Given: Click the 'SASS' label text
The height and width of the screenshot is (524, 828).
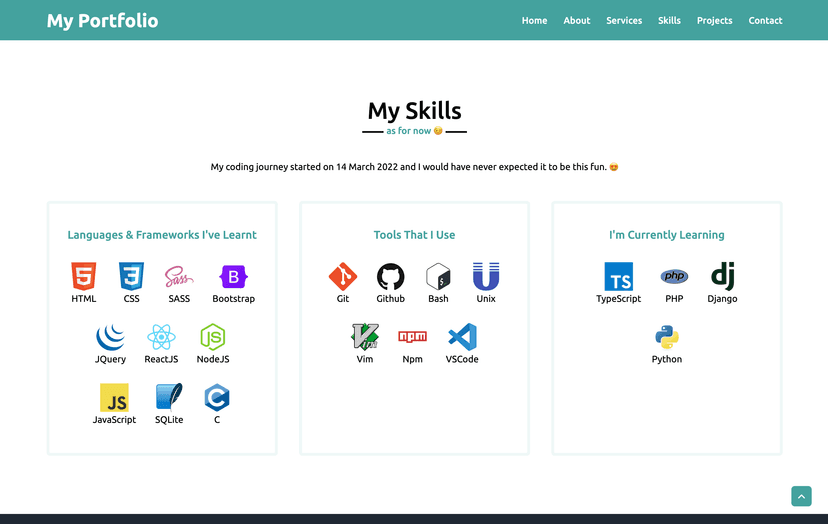Looking at the screenshot, I should click(x=179, y=298).
